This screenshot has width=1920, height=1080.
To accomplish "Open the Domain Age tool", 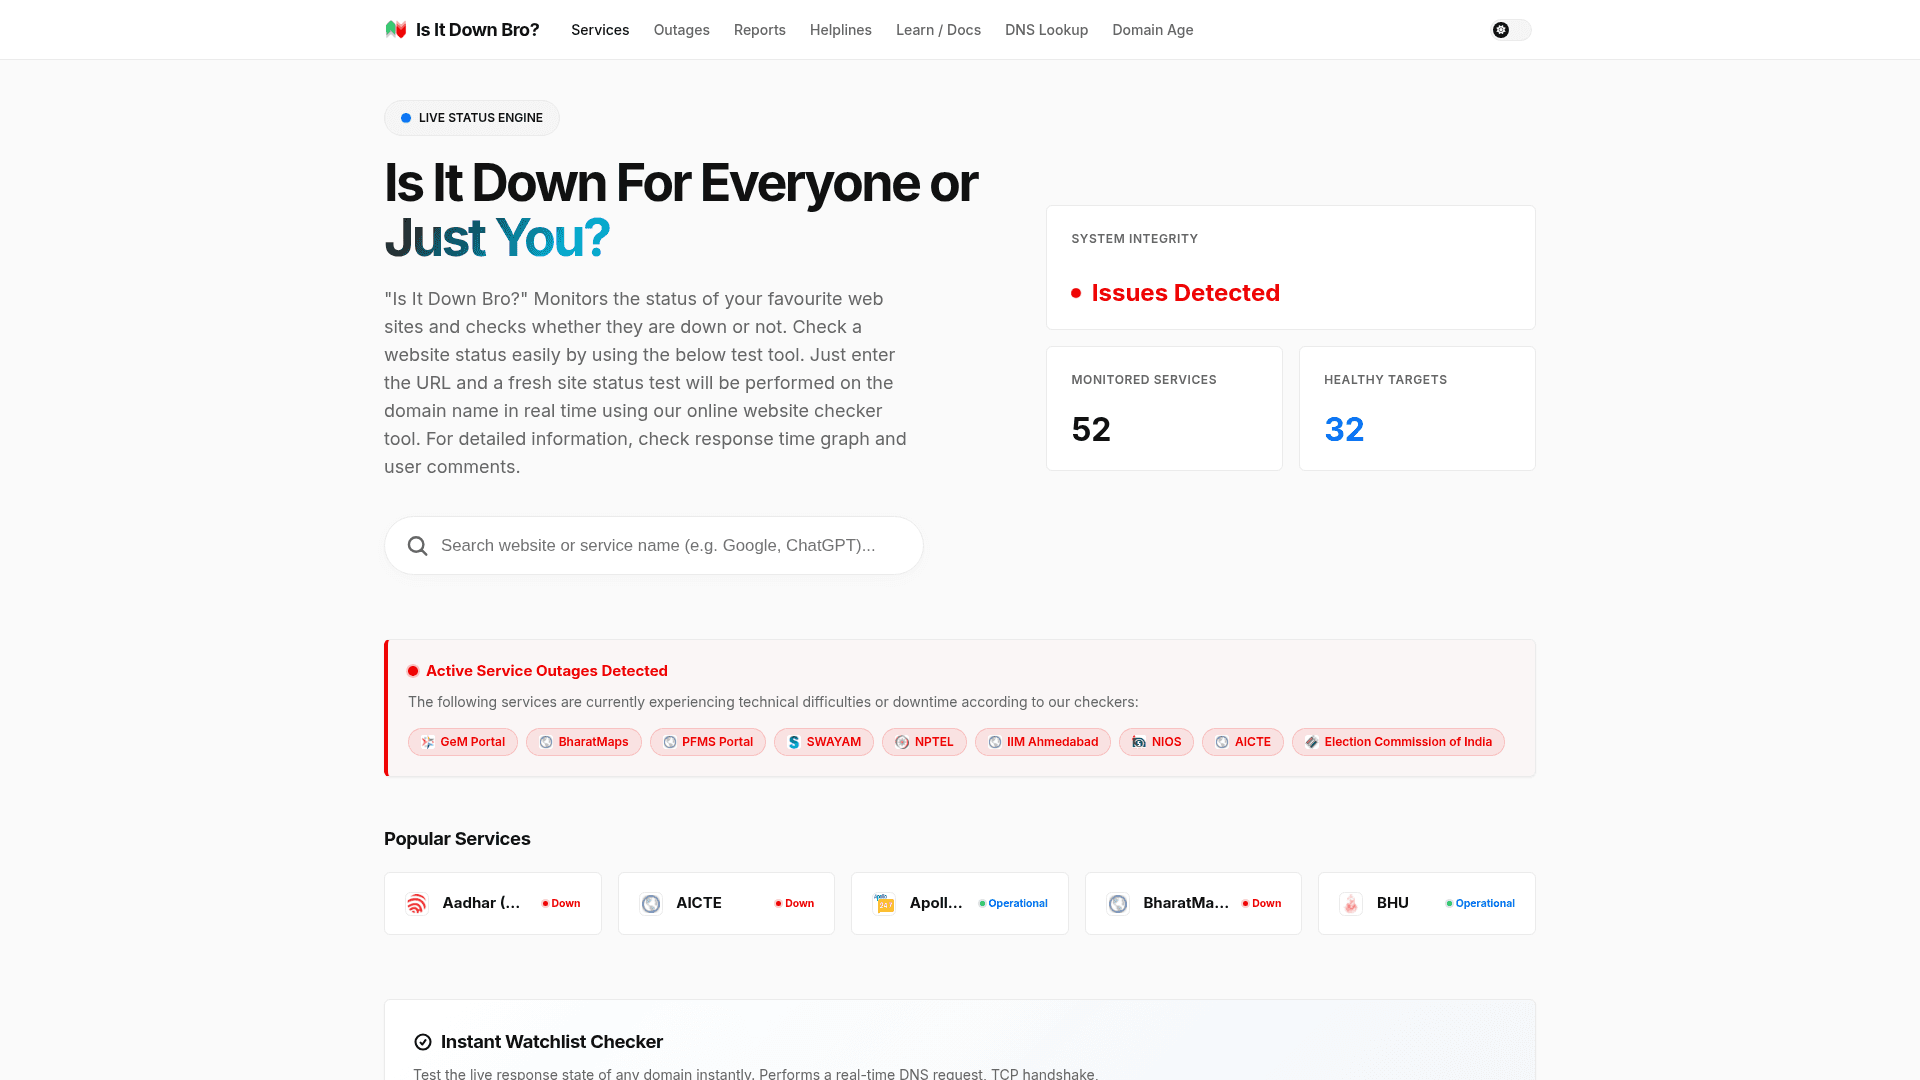I will click(x=1153, y=30).
